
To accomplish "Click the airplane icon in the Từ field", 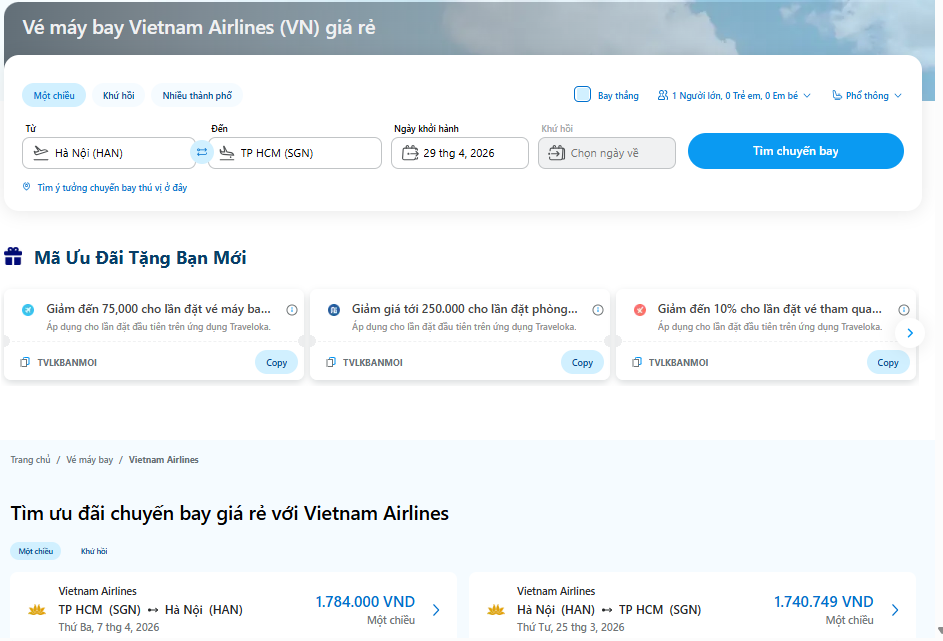I will click(x=39, y=152).
